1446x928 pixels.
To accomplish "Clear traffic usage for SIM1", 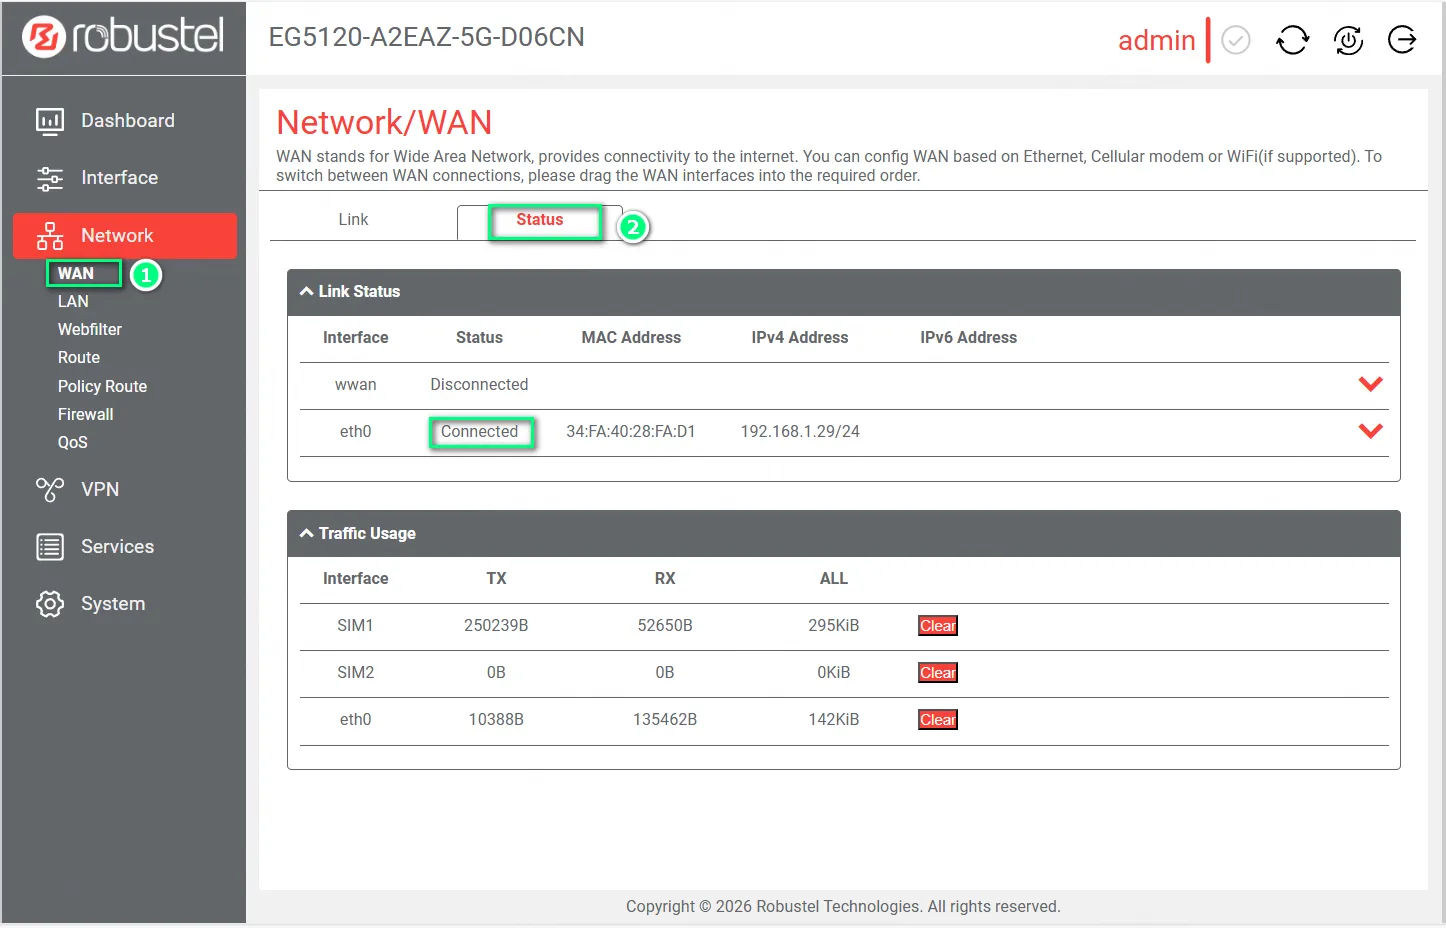I will pos(937,626).
